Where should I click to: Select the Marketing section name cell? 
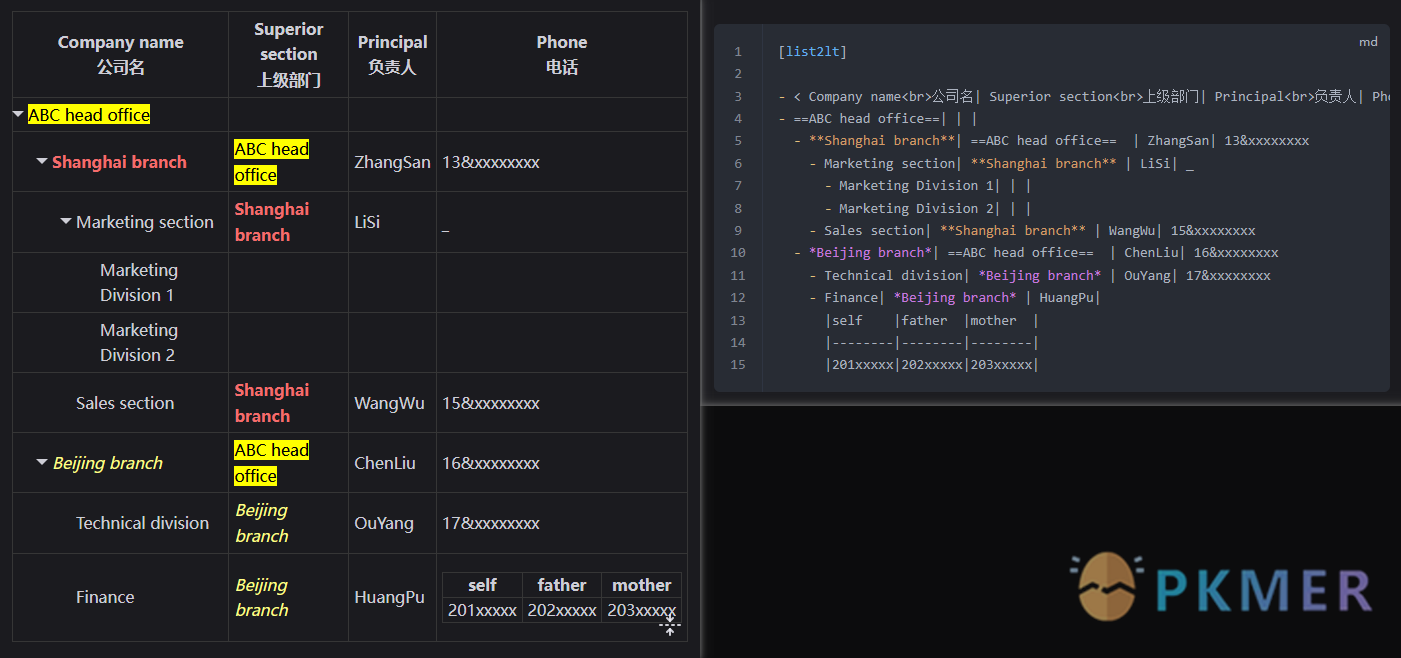pyautogui.click(x=145, y=222)
